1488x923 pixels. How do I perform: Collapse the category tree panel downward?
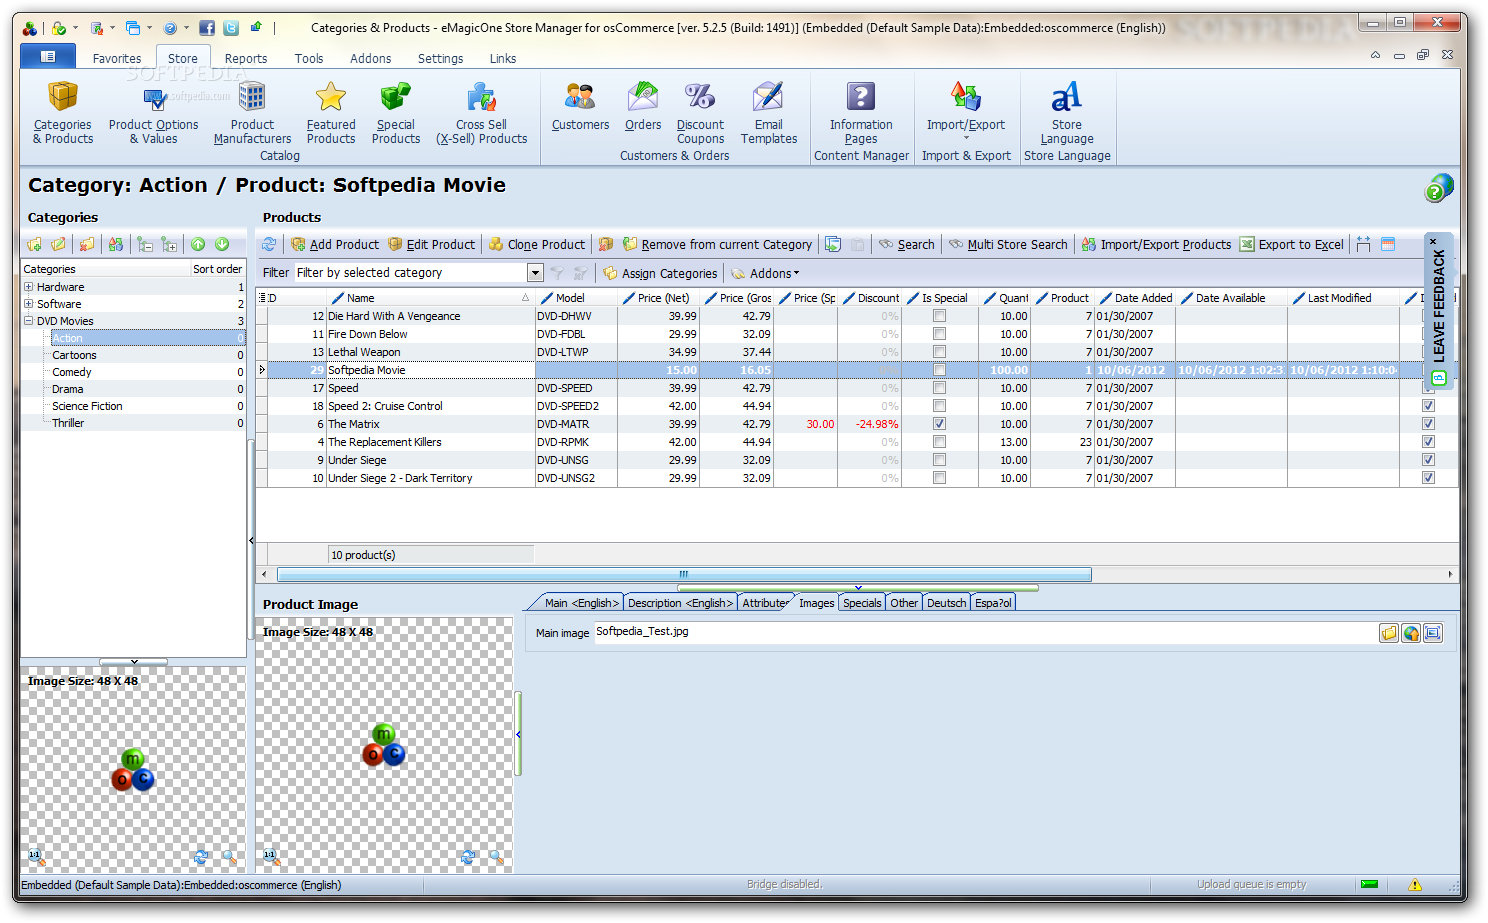[134, 662]
